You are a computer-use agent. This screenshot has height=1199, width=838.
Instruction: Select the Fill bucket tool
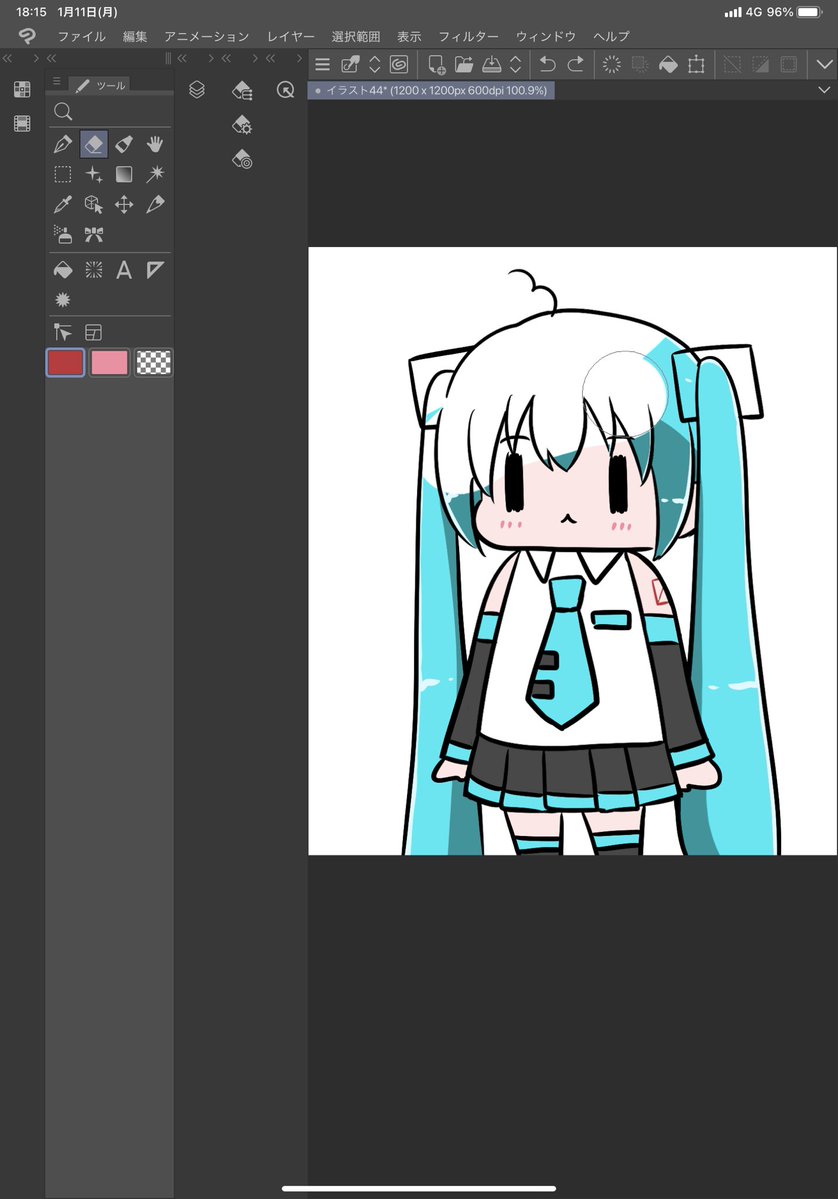point(64,269)
